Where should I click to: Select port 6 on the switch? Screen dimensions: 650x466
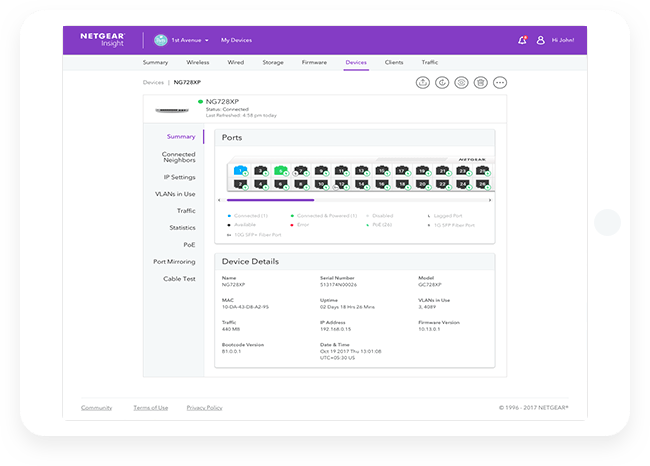281,184
